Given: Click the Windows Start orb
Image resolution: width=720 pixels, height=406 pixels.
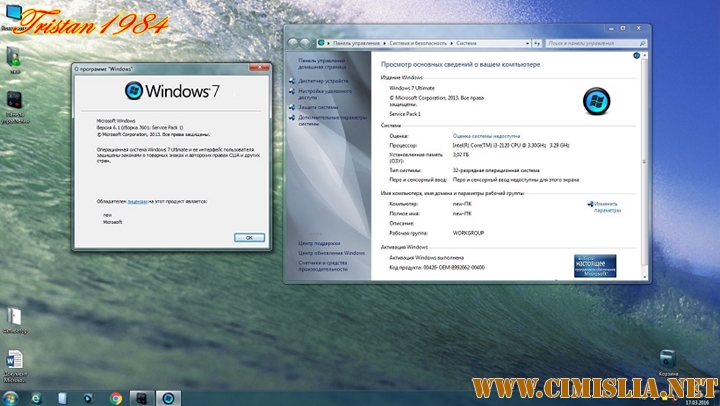Looking at the screenshot, I should [x=10, y=397].
